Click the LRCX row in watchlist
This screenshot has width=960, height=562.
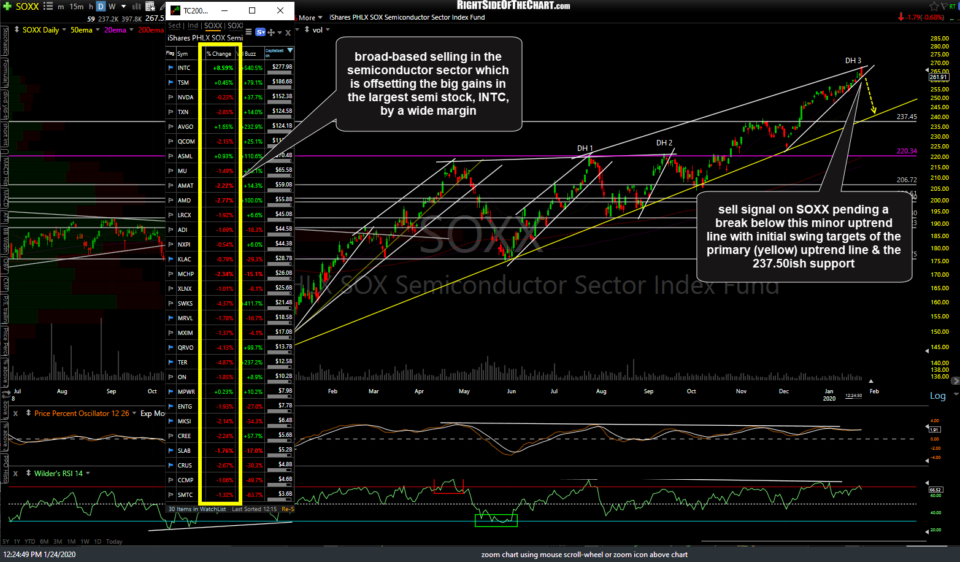[x=230, y=215]
